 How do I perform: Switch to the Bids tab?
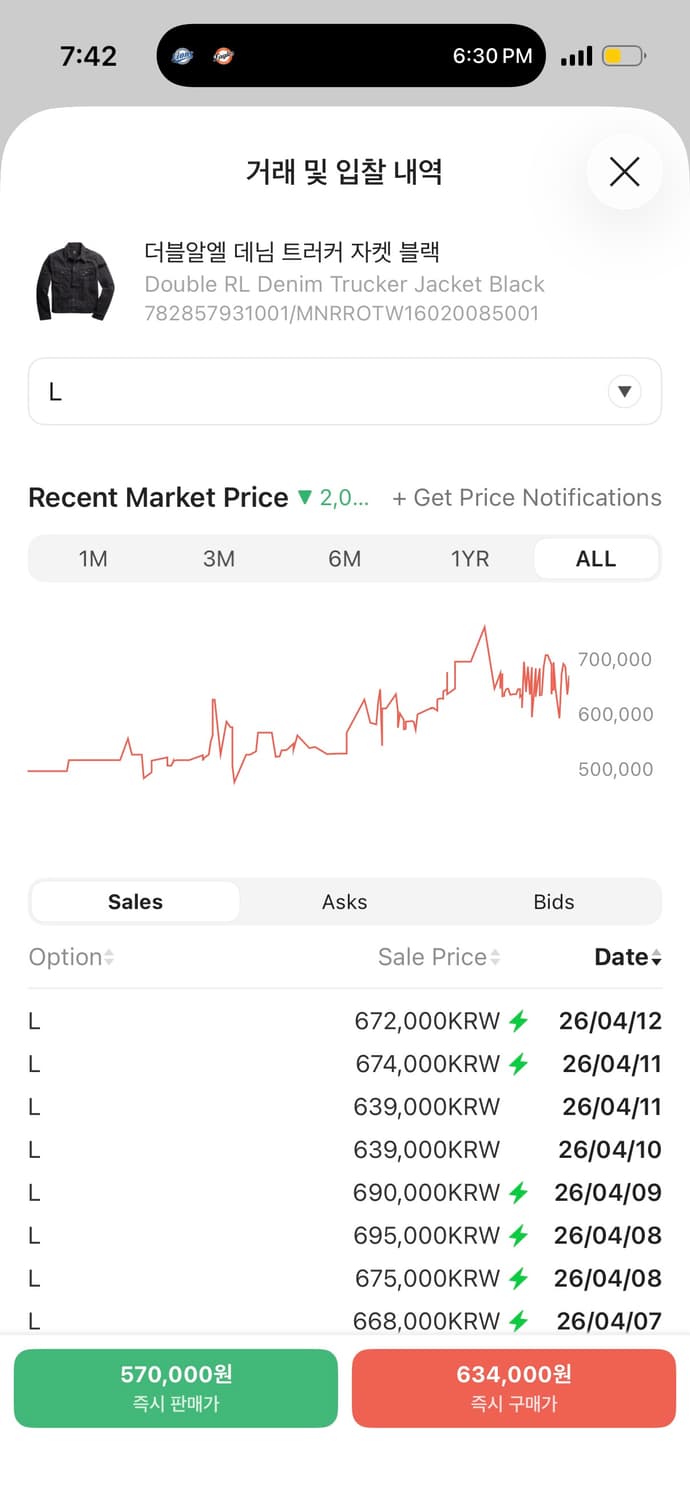554,901
